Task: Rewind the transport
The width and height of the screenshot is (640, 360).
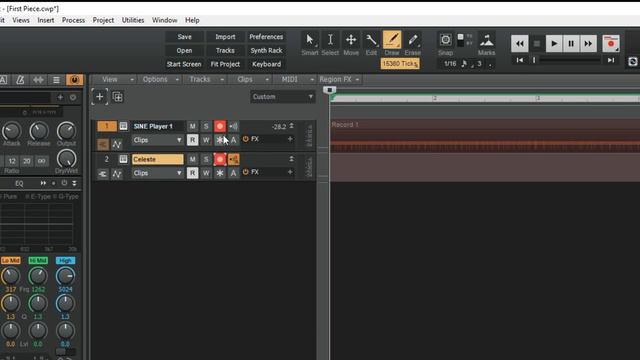Action: [520, 43]
